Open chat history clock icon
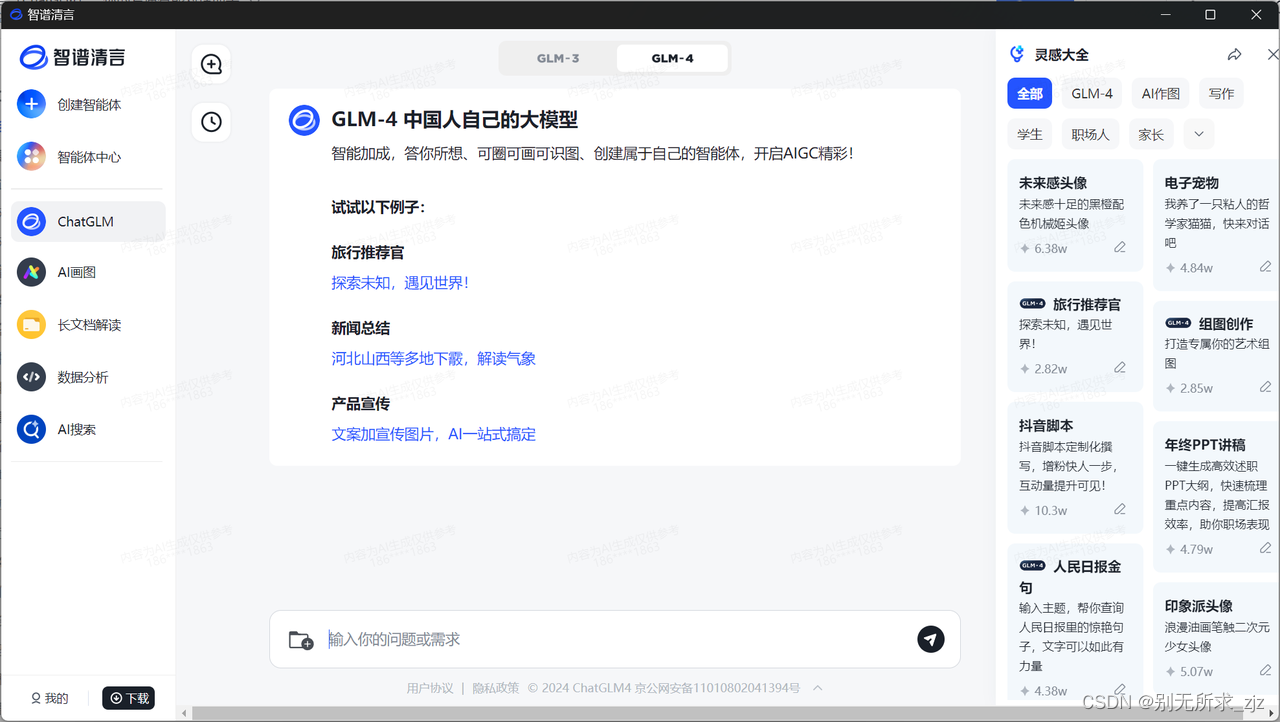 click(x=211, y=122)
